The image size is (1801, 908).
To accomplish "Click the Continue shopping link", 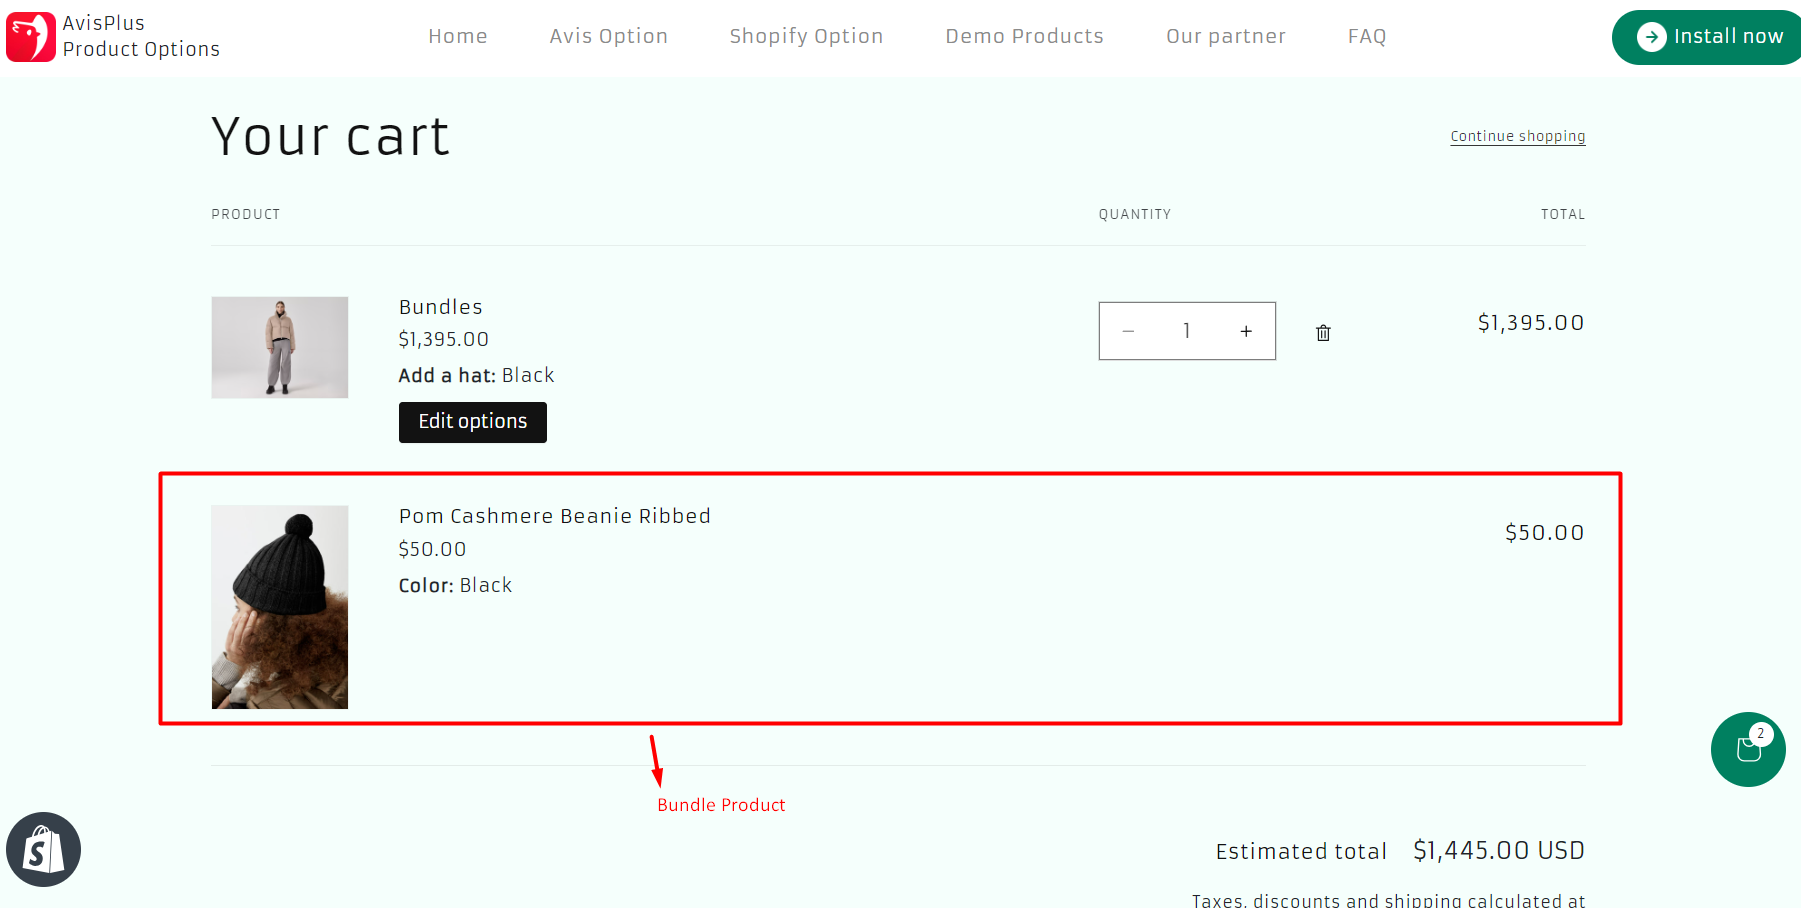I will point(1517,136).
